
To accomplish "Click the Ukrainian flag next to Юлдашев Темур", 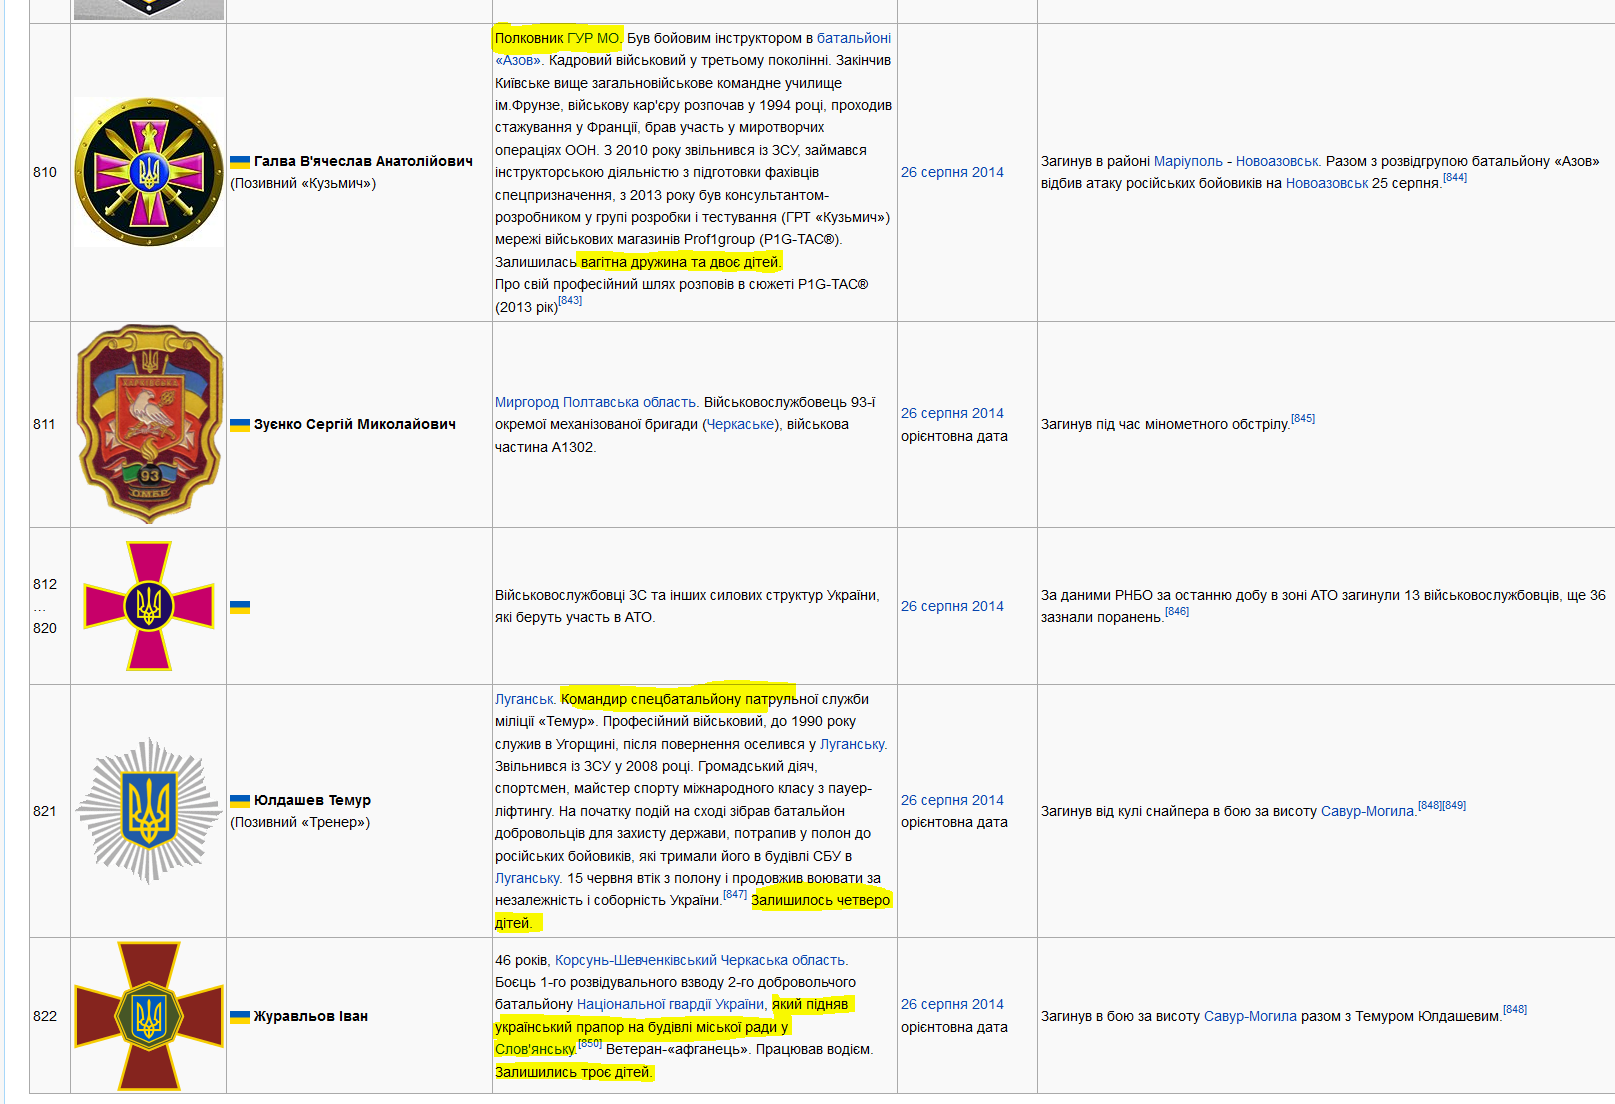I will (240, 801).
